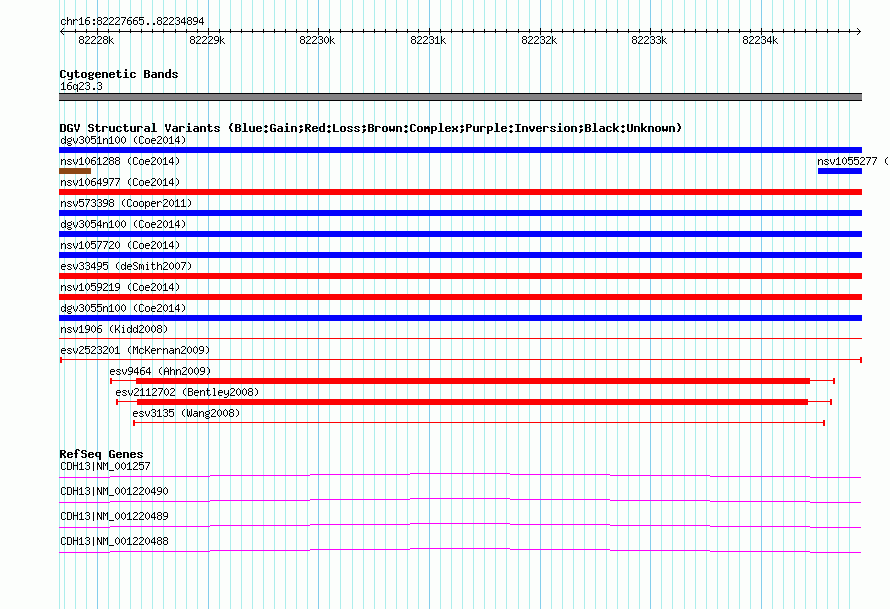
Task: Open variant esv9464 (Ahn2009) label
Action: (x=160, y=371)
